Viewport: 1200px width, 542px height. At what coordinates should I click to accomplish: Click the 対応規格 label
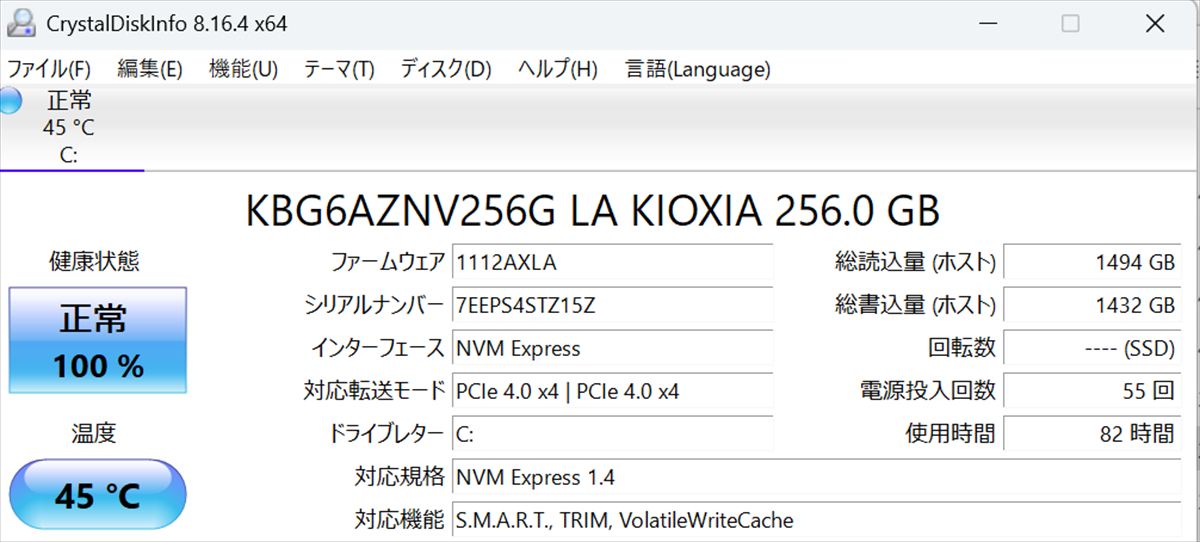click(x=399, y=477)
